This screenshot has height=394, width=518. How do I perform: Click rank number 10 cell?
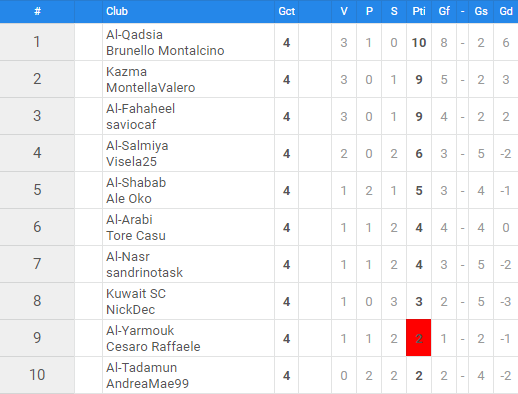37,375
